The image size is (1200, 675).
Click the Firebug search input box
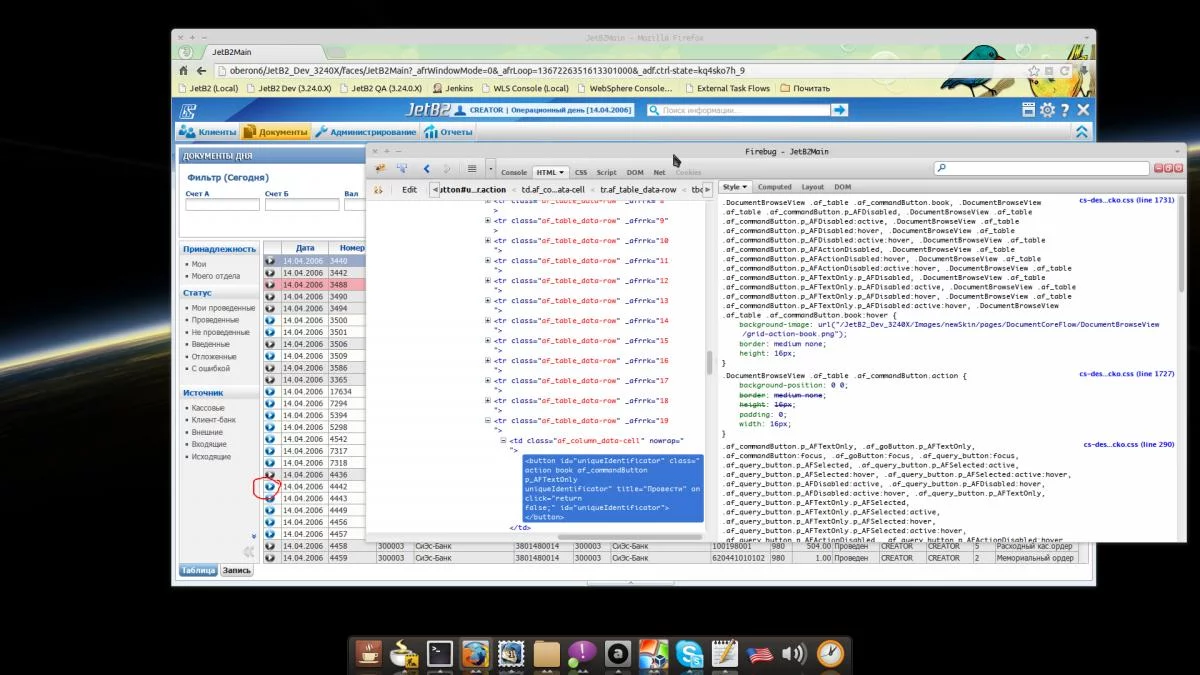coord(1043,169)
